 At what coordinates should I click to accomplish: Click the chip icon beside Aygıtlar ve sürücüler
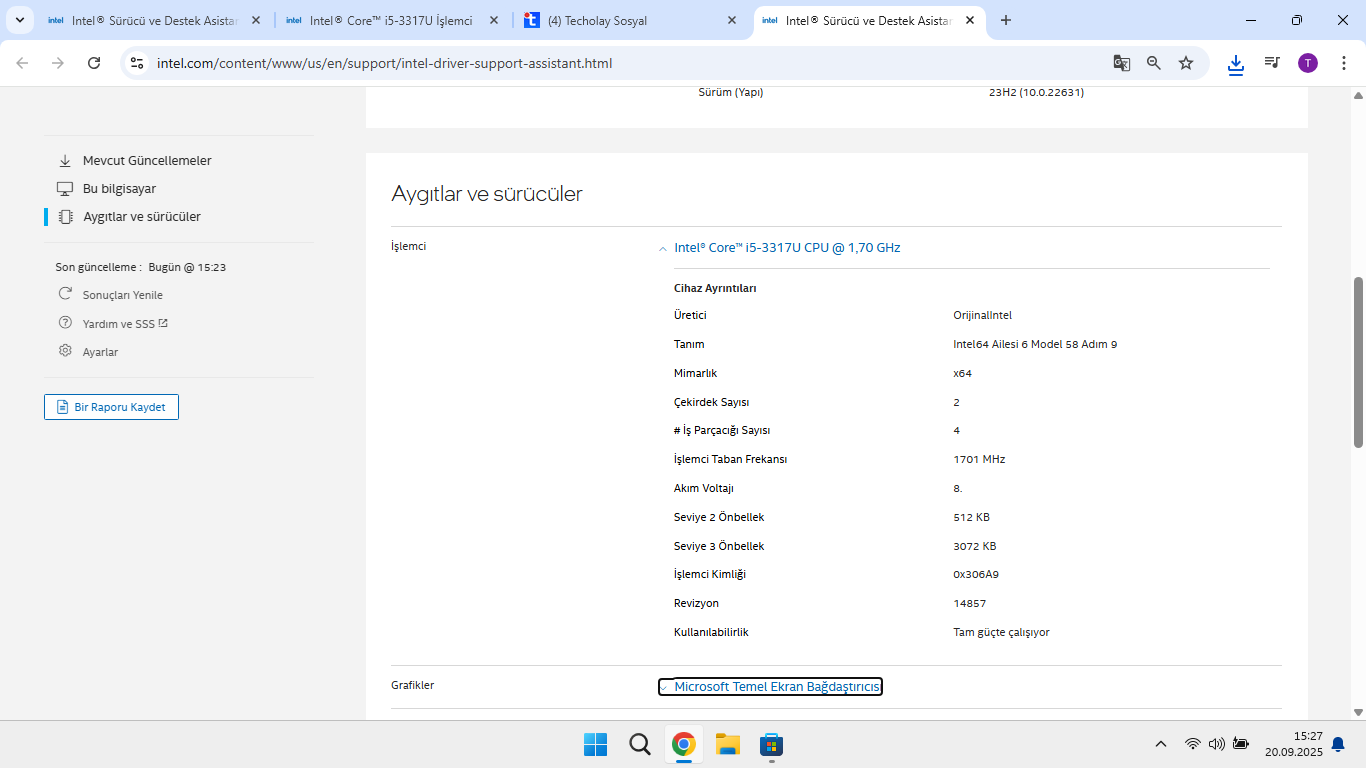(x=65, y=216)
